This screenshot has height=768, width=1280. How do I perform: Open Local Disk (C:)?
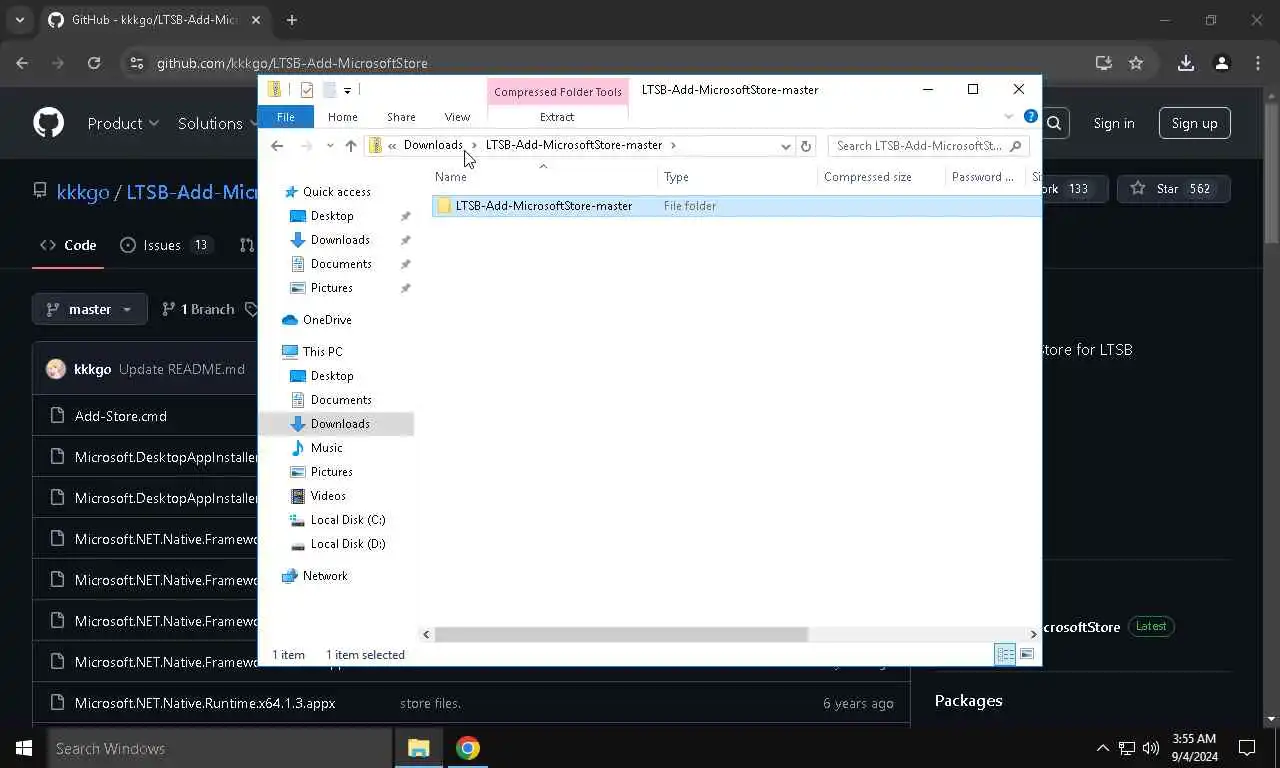347,520
